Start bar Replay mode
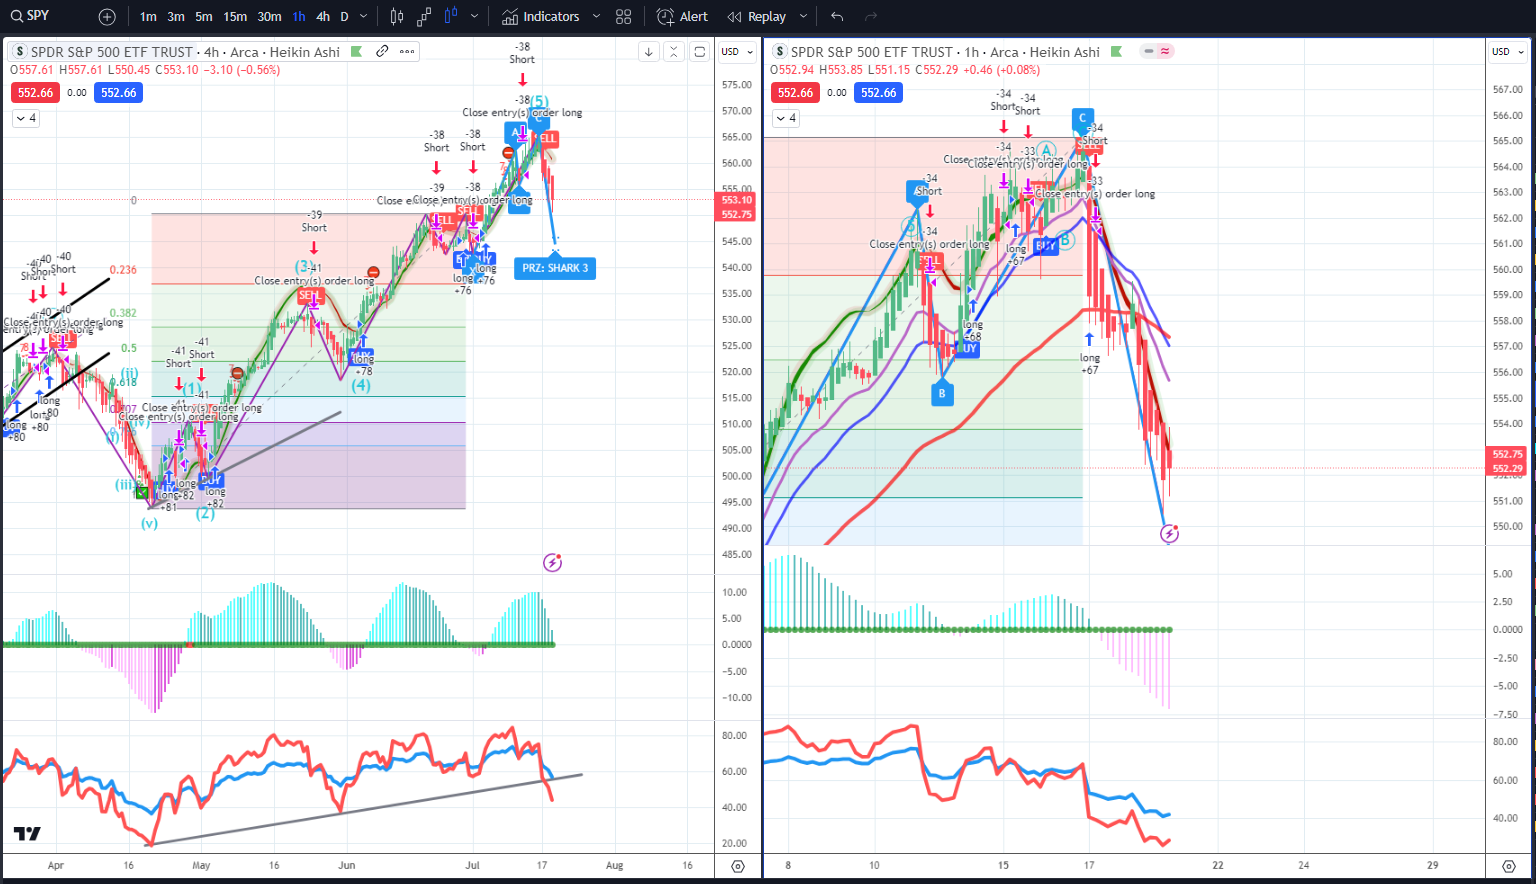 tap(756, 17)
